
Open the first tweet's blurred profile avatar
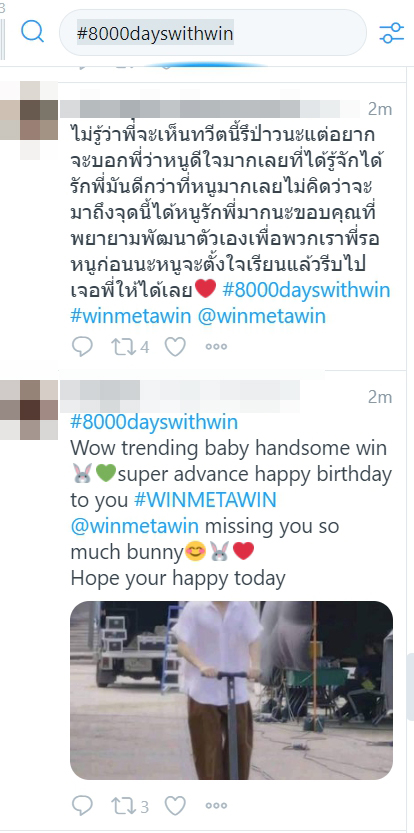29,120
